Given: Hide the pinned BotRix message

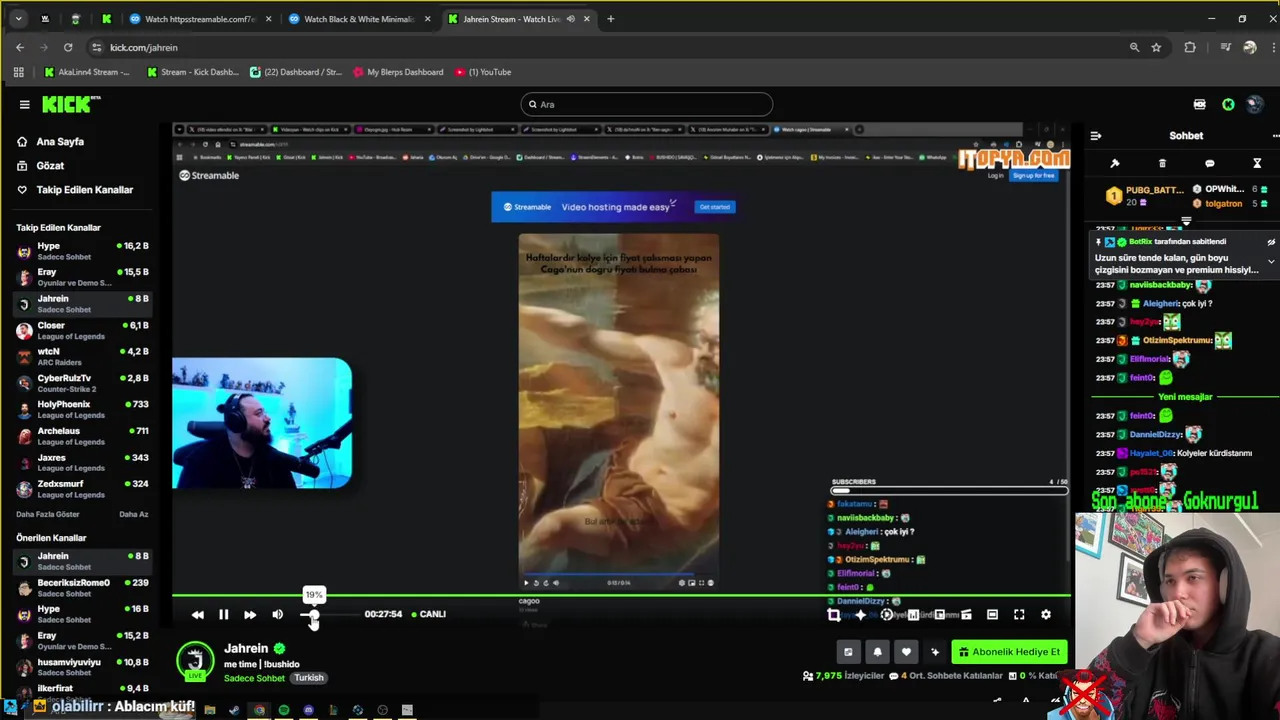Looking at the screenshot, I should (x=1271, y=242).
